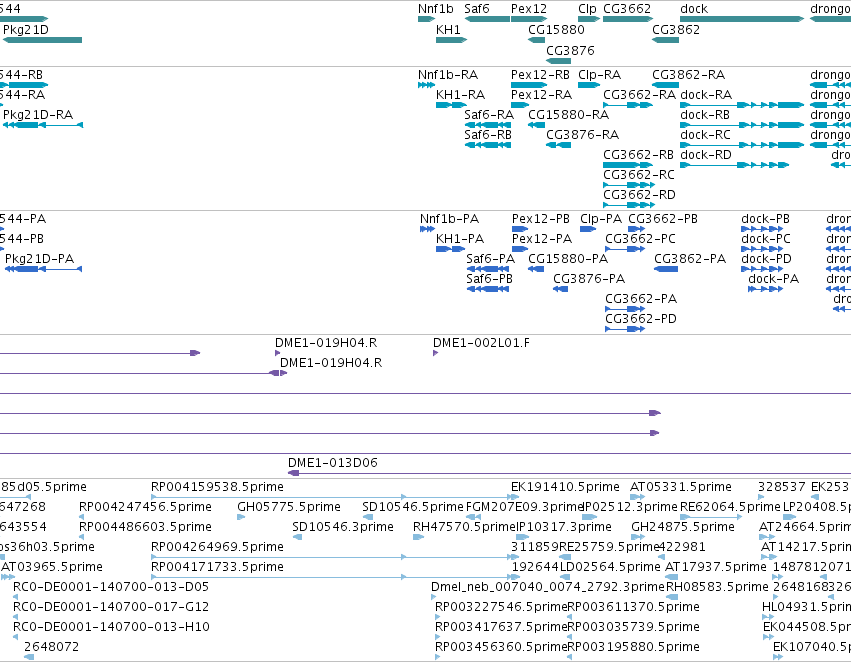Click transcript dock-RA
851x662 pixels.
pos(742,105)
